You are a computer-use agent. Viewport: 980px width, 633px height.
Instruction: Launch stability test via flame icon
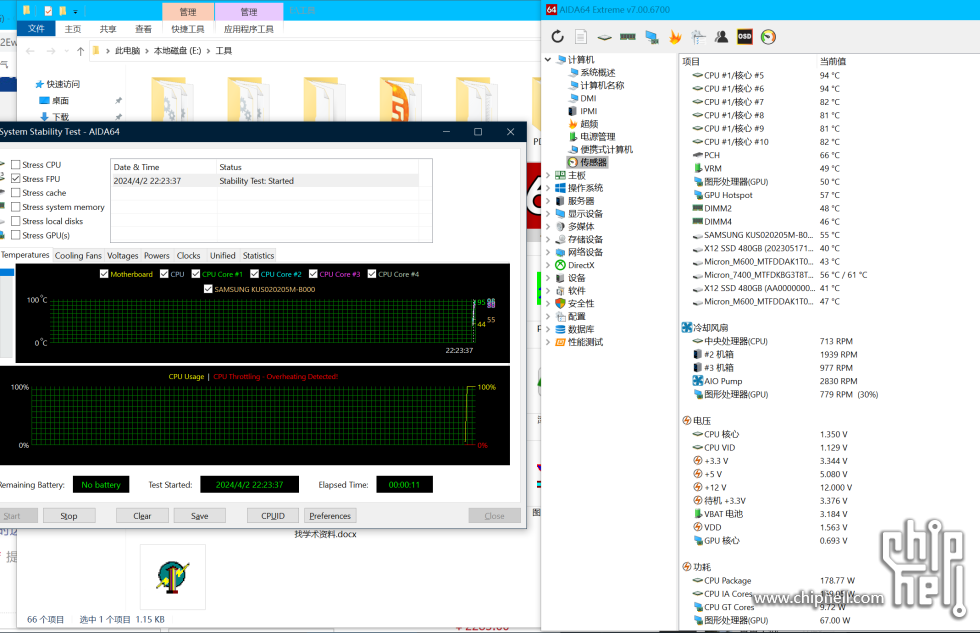675,37
